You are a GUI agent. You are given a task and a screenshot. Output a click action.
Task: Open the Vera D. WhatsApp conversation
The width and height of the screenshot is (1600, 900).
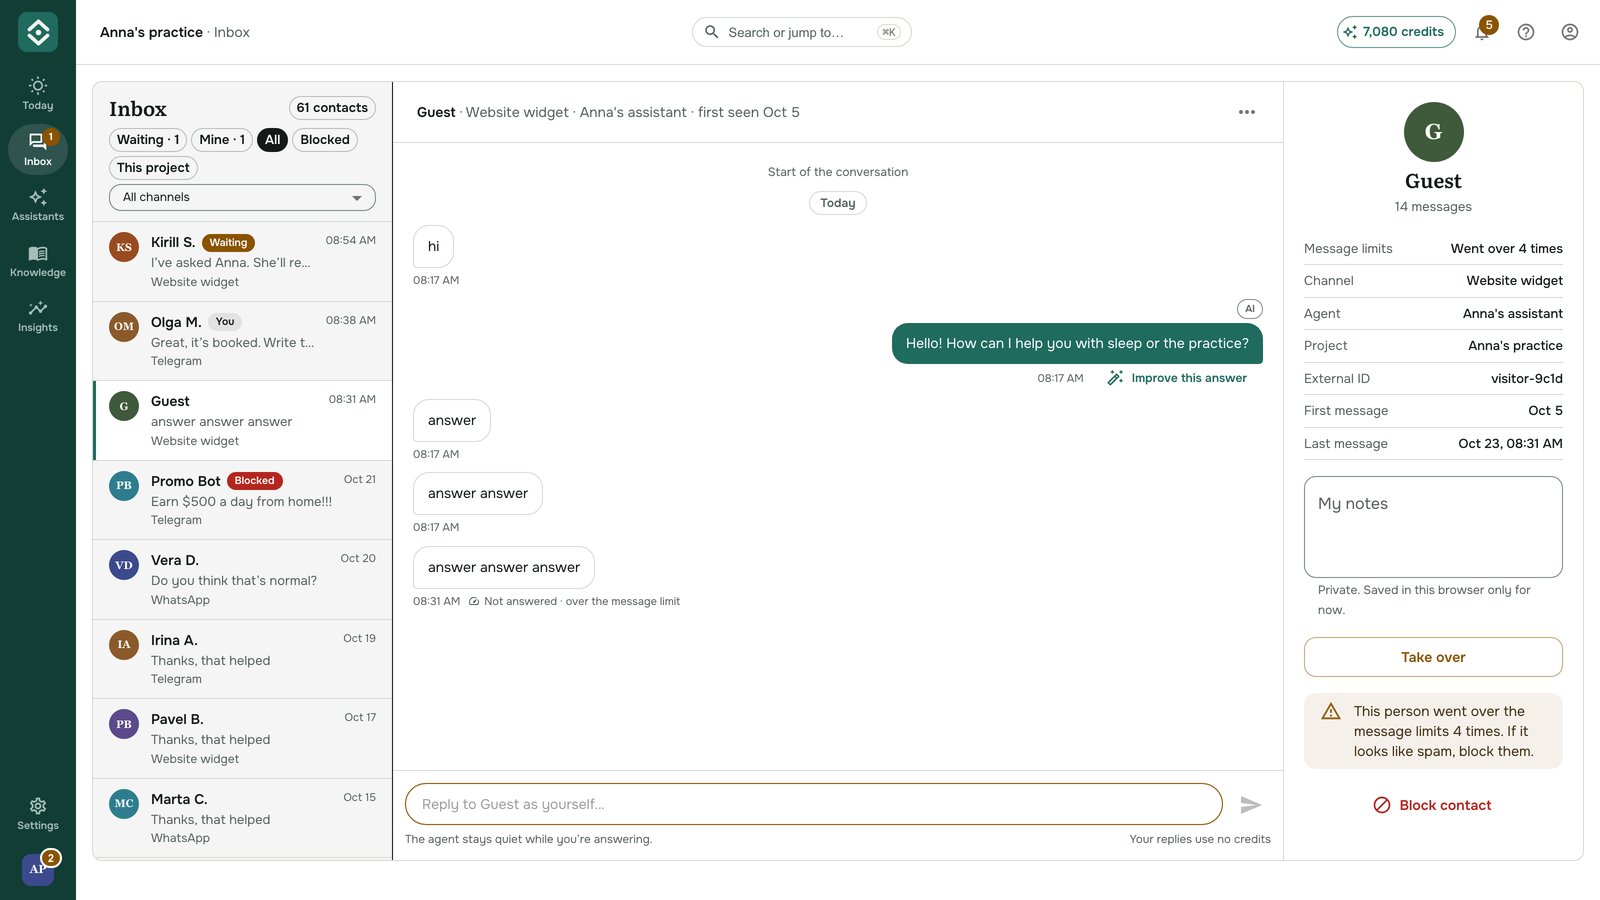click(242, 580)
